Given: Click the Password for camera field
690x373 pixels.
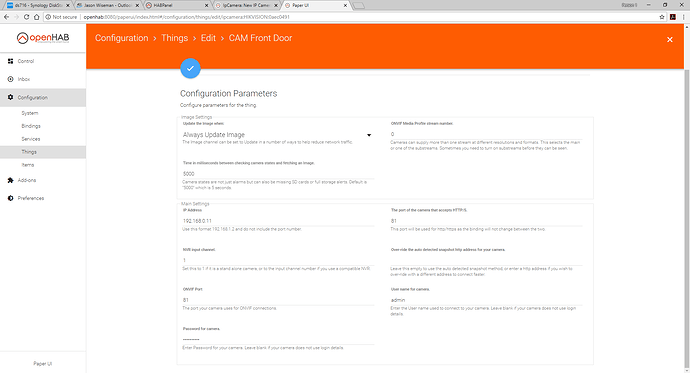Looking at the screenshot, I should [x=278, y=339].
